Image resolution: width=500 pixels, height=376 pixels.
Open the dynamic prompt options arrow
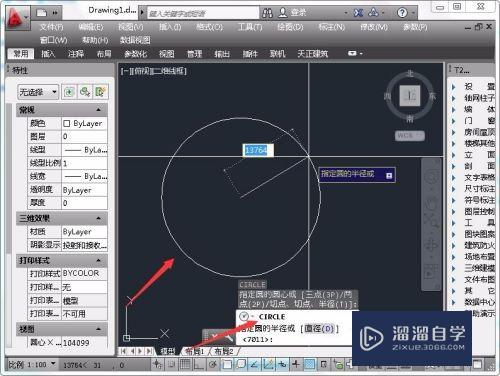[389, 176]
